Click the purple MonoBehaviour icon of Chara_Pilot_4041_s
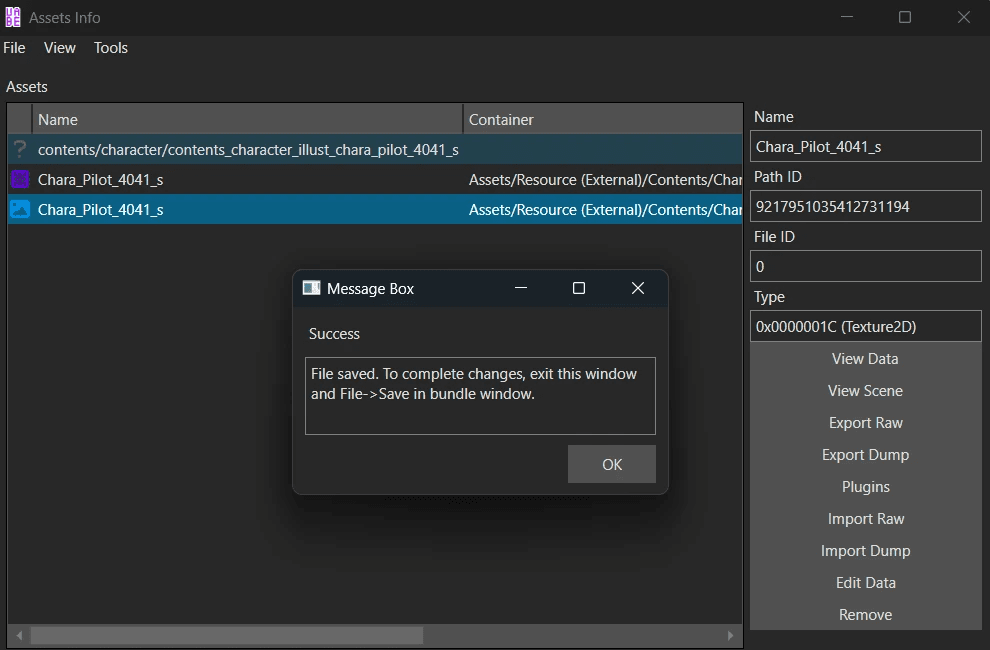 tap(20, 179)
